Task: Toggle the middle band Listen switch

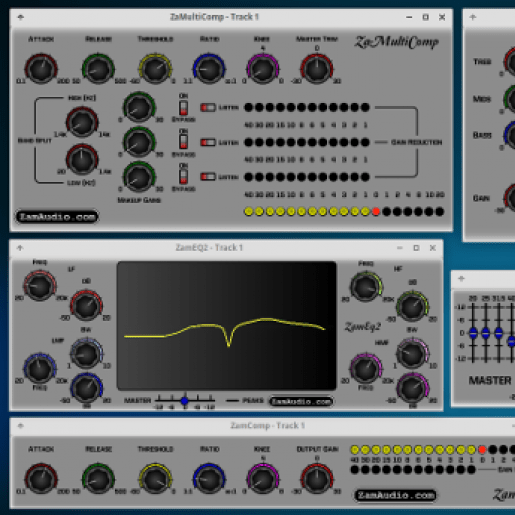Action: tap(208, 142)
